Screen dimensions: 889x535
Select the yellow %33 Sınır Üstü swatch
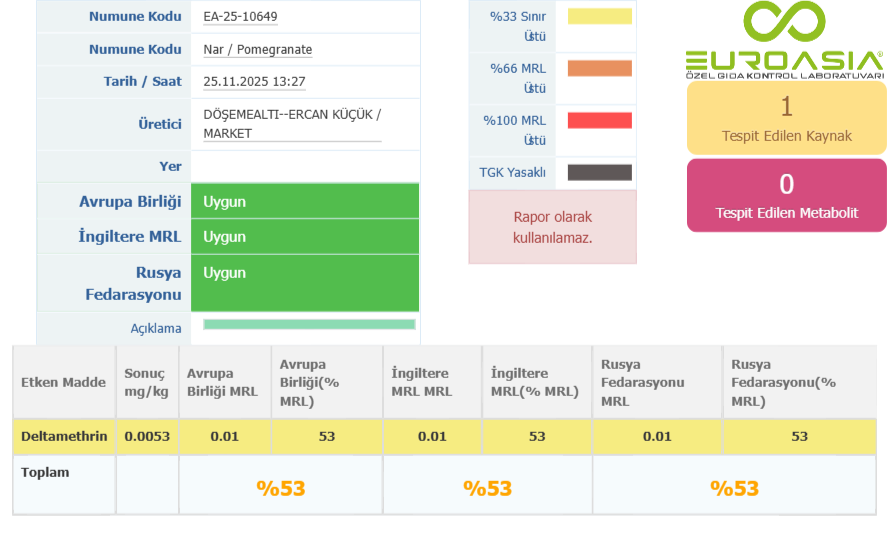tap(599, 16)
